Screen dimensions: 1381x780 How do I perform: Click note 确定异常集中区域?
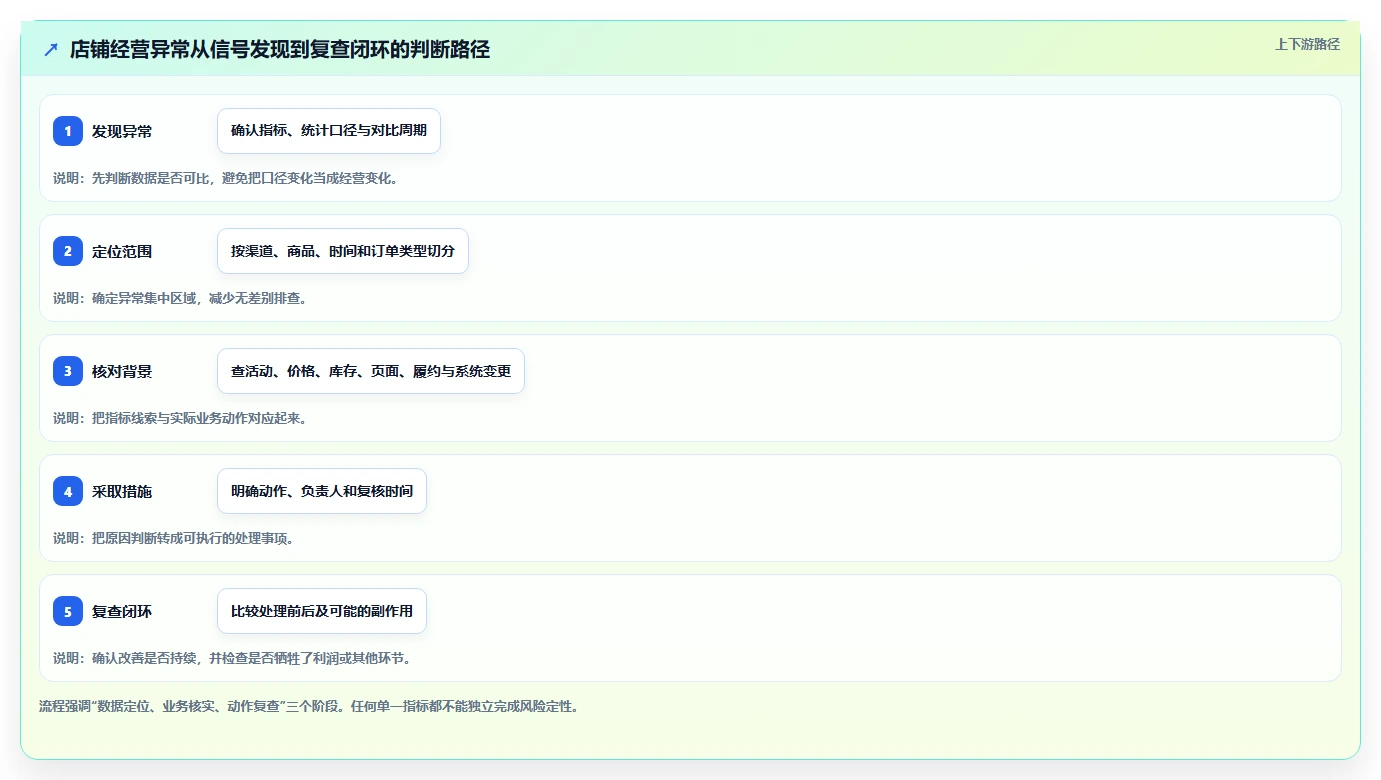click(180, 298)
